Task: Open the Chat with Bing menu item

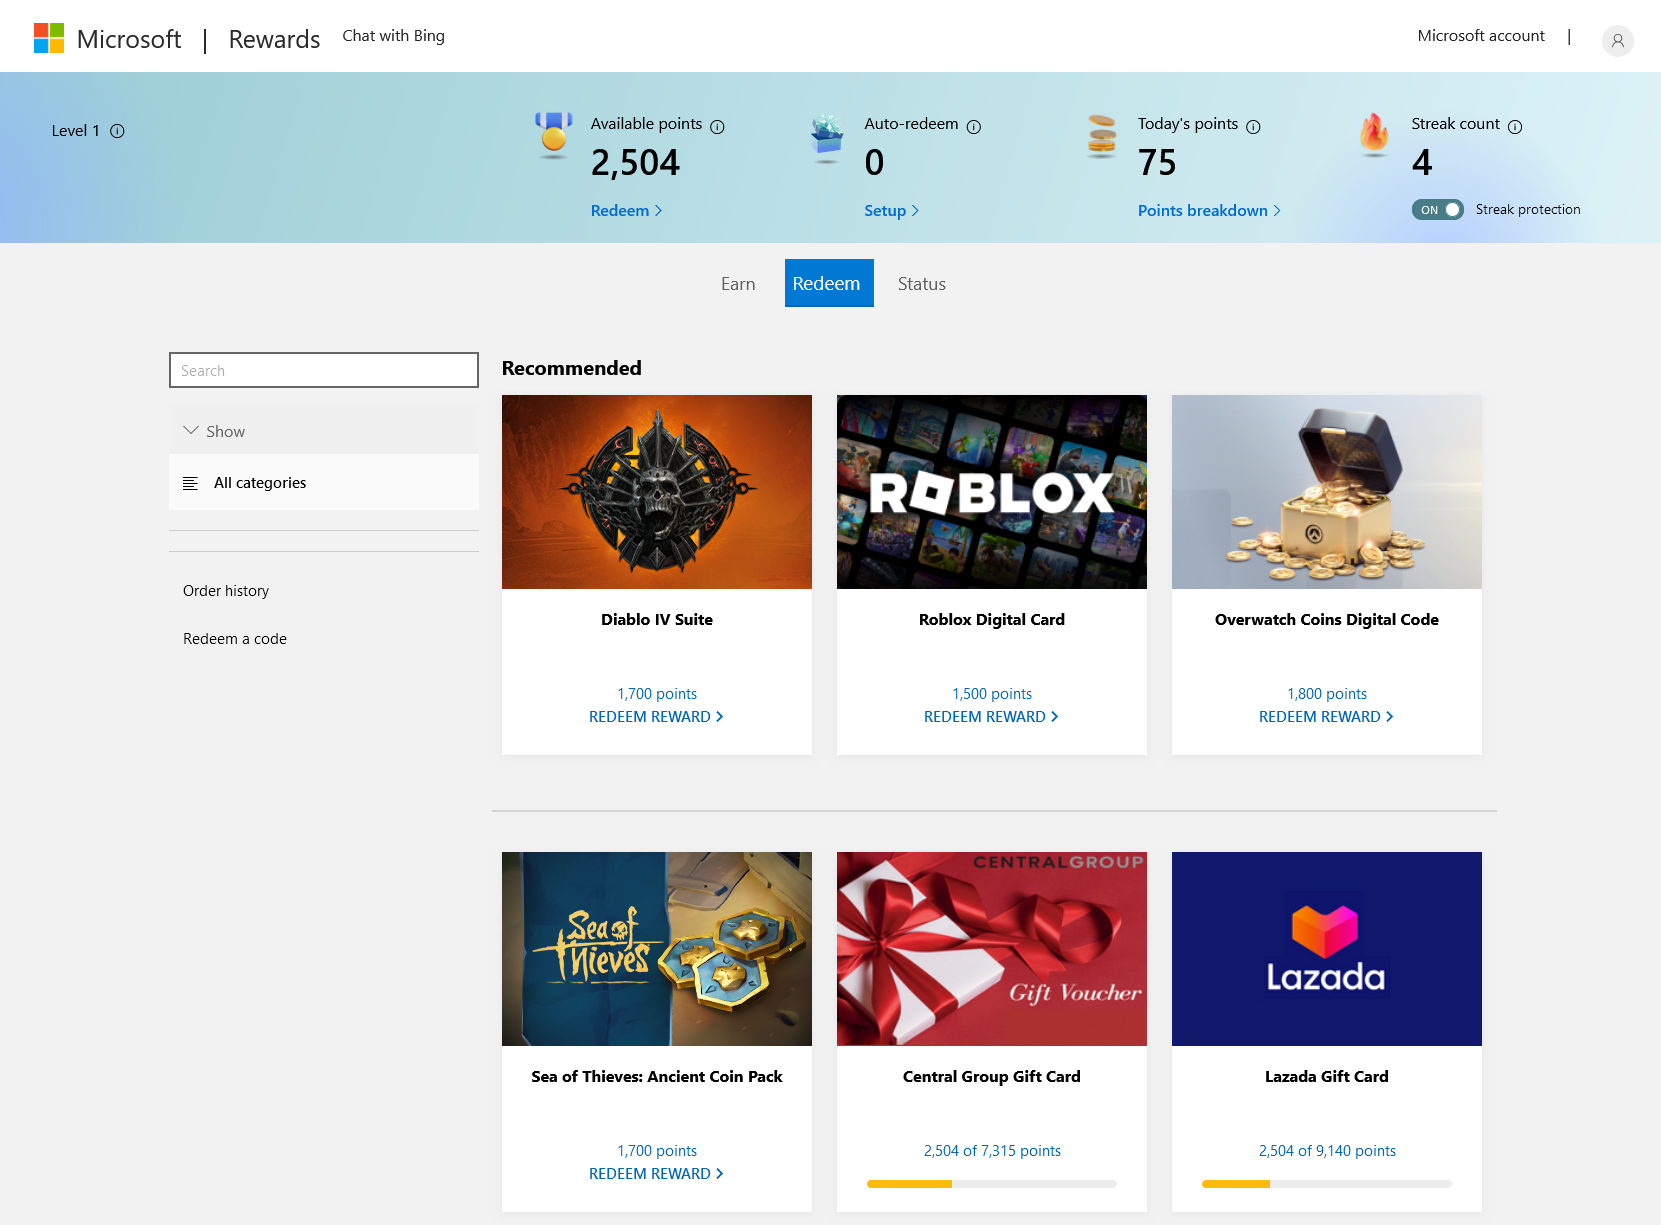Action: coord(393,36)
